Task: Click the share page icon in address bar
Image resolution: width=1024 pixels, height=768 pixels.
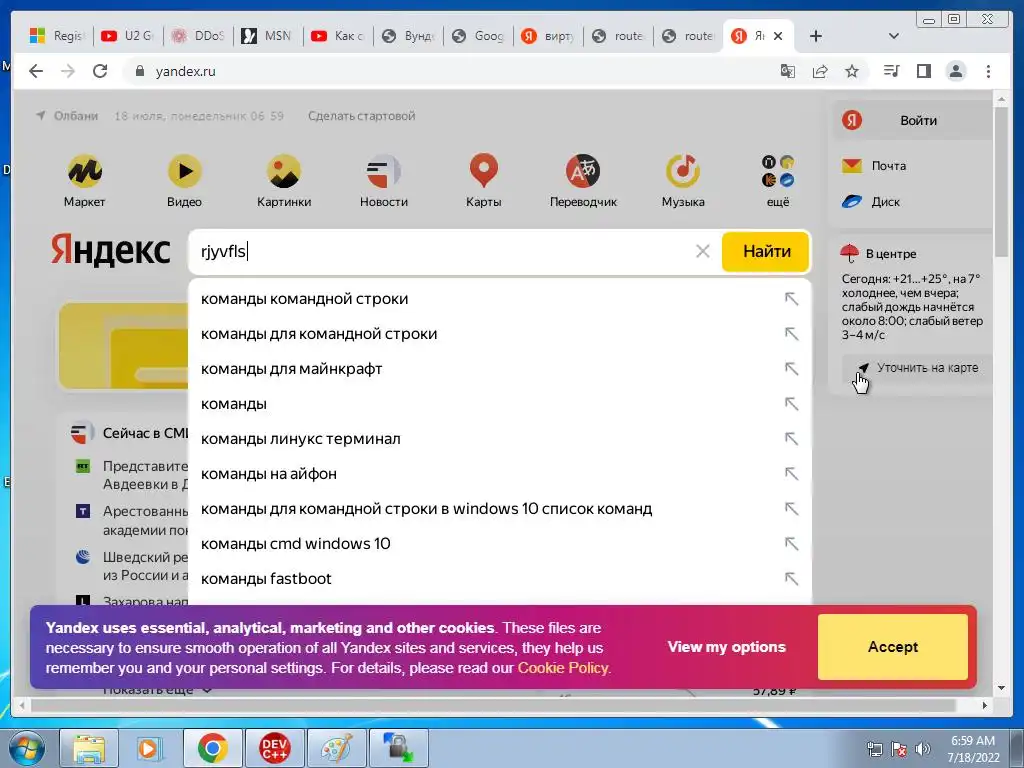Action: (x=820, y=71)
